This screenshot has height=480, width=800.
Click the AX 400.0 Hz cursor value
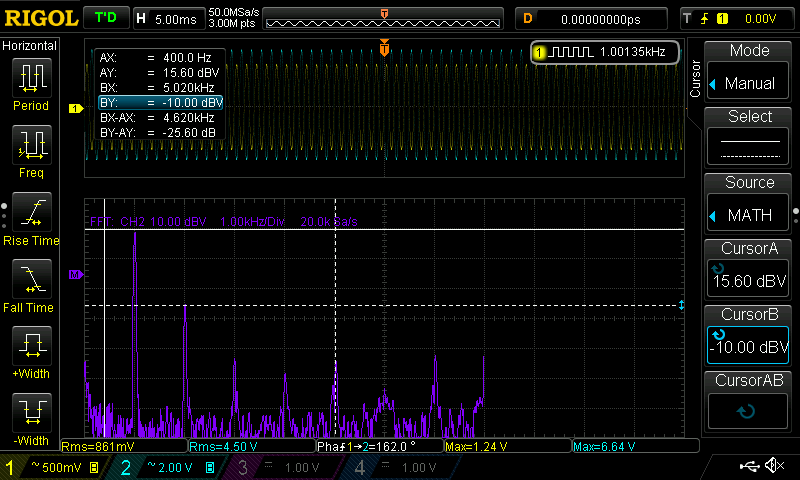coord(187,58)
